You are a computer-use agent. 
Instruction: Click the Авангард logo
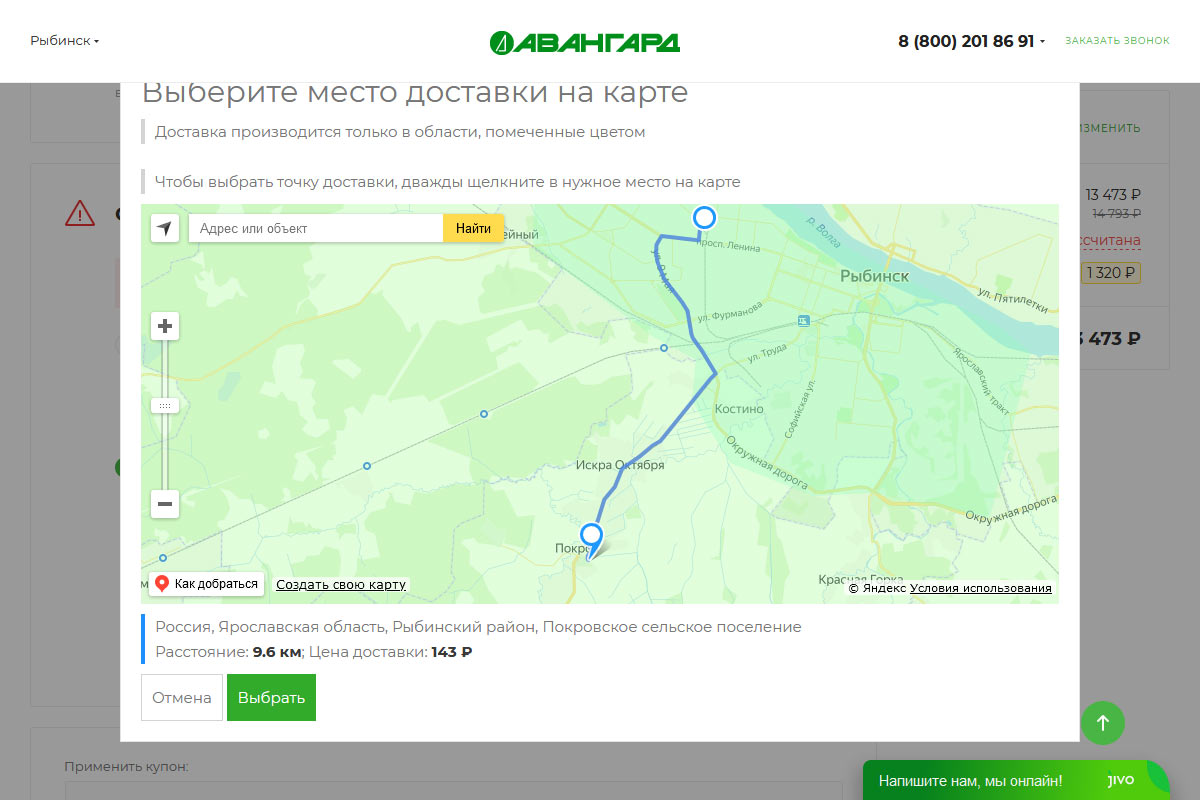[x=585, y=42]
